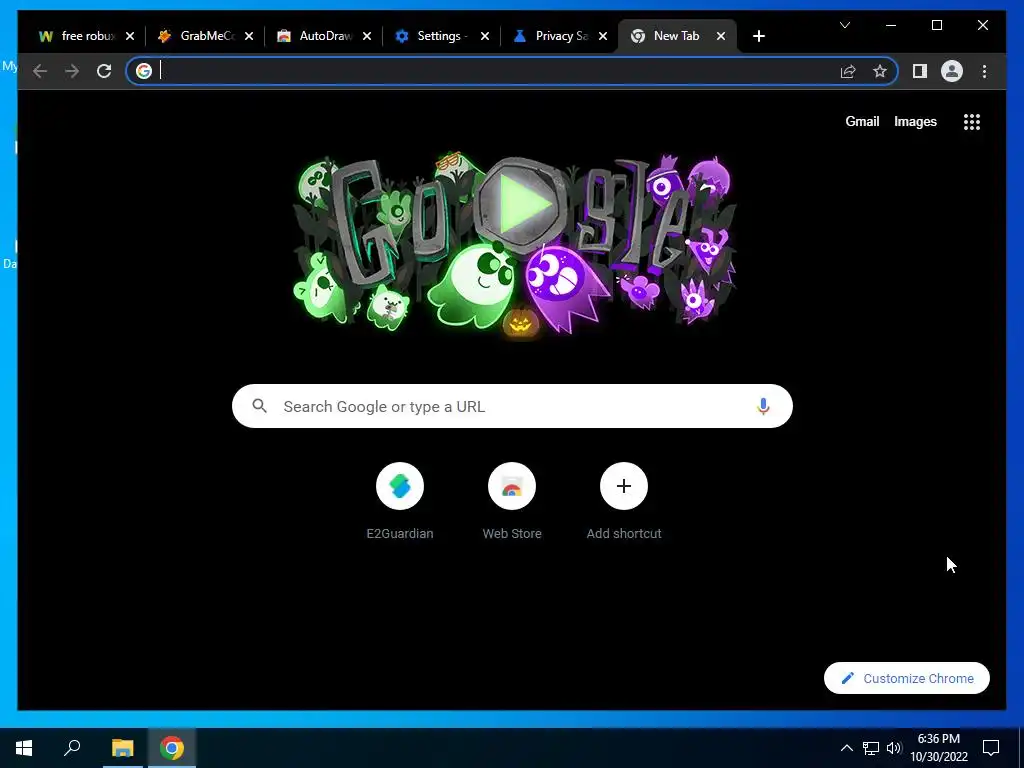Expand the tab search dropdown
1024x768 pixels.
844,25
